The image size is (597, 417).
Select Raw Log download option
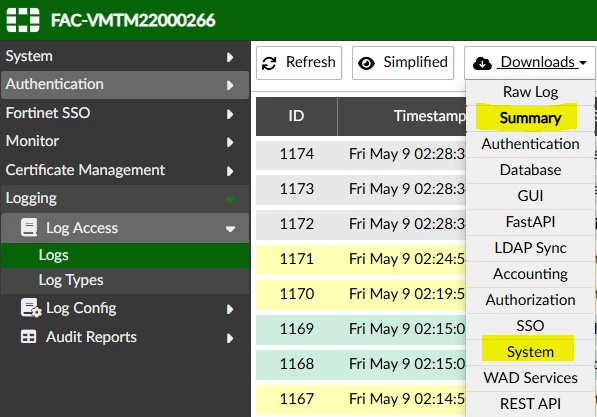[530, 92]
